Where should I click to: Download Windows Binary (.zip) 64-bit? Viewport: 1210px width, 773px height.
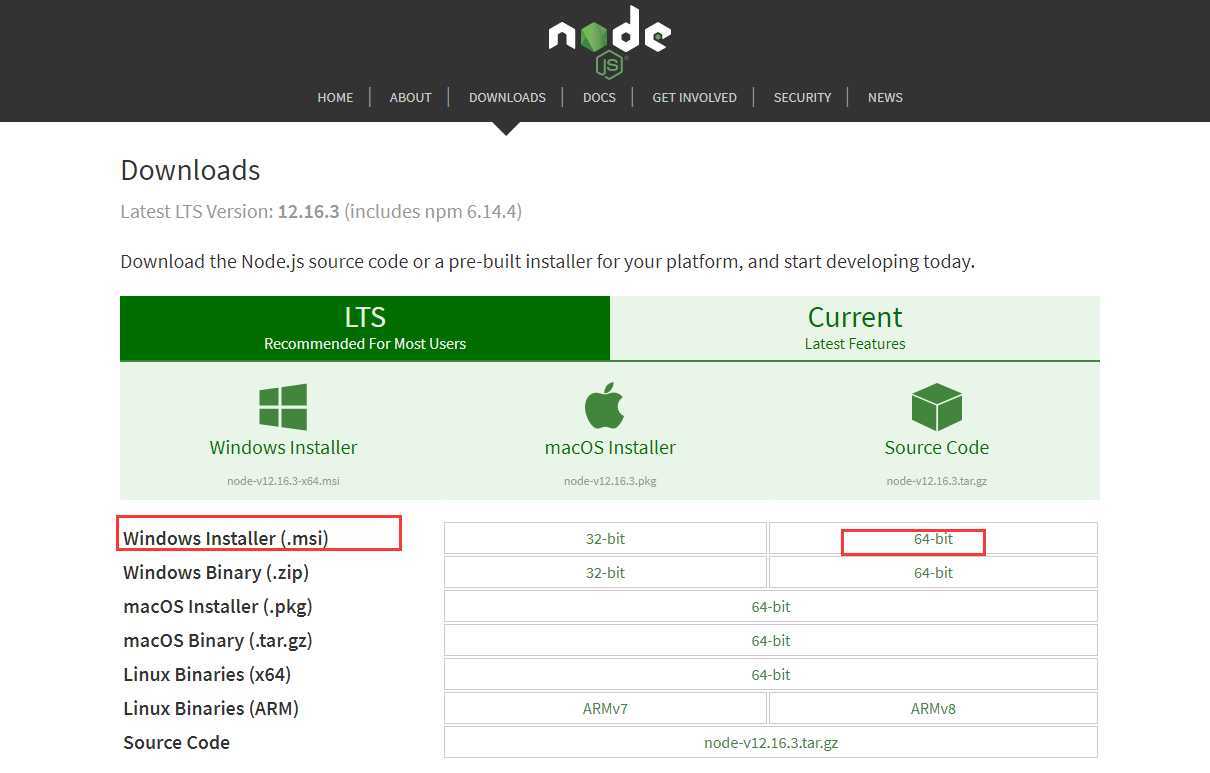coord(933,572)
